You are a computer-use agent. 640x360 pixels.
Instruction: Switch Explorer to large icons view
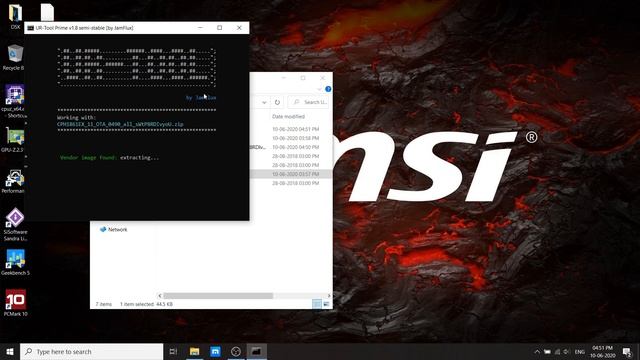[326, 304]
